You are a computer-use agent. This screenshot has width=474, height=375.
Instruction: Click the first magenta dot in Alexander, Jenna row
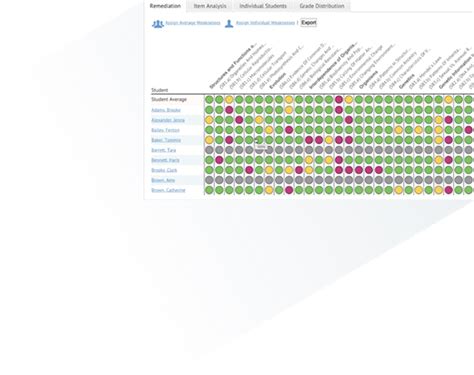click(x=239, y=120)
